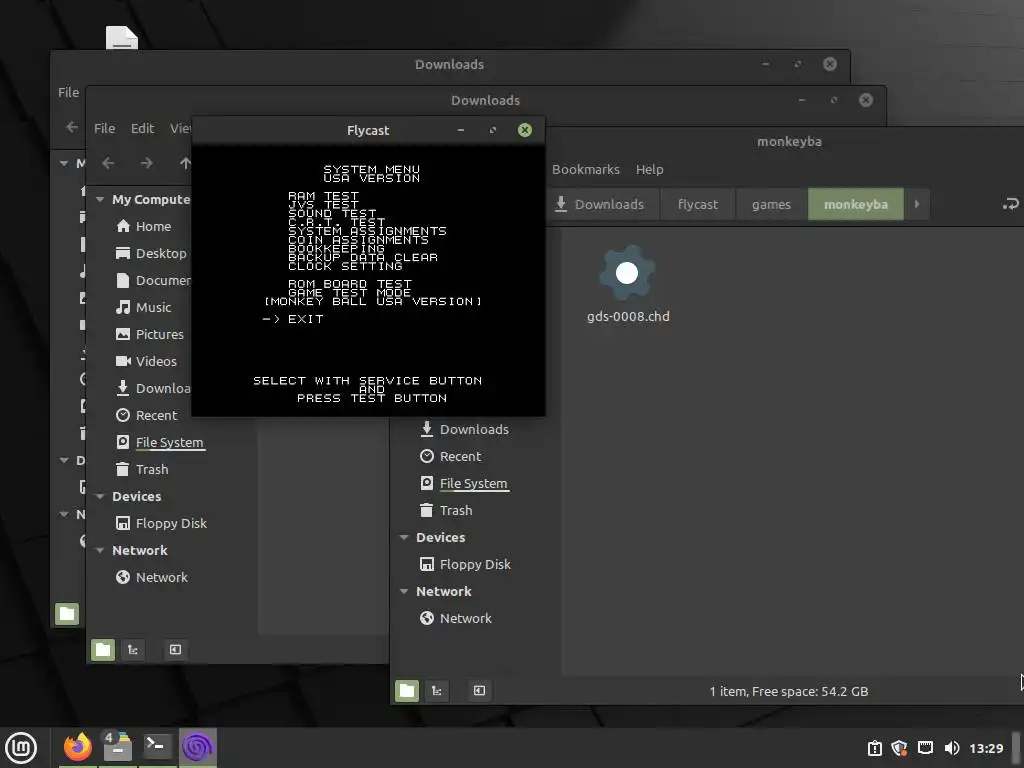Show places sidebar in monkeyba window

click(407, 691)
